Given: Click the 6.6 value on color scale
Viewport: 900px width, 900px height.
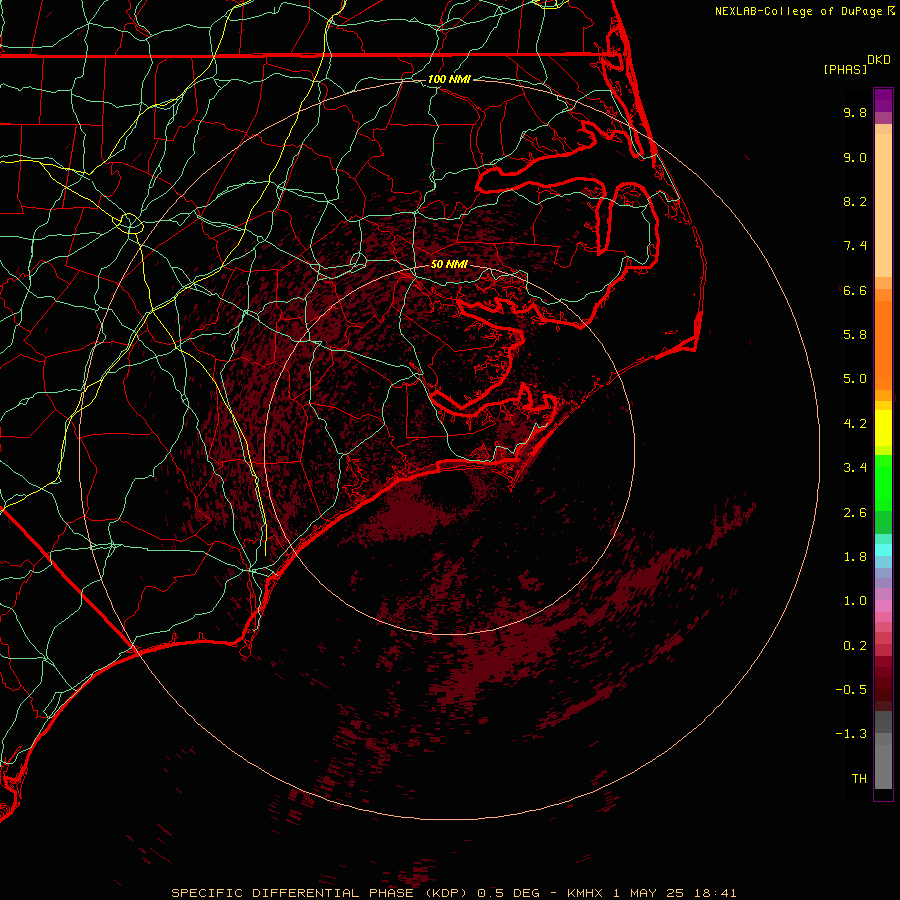Looking at the screenshot, I should [x=855, y=290].
